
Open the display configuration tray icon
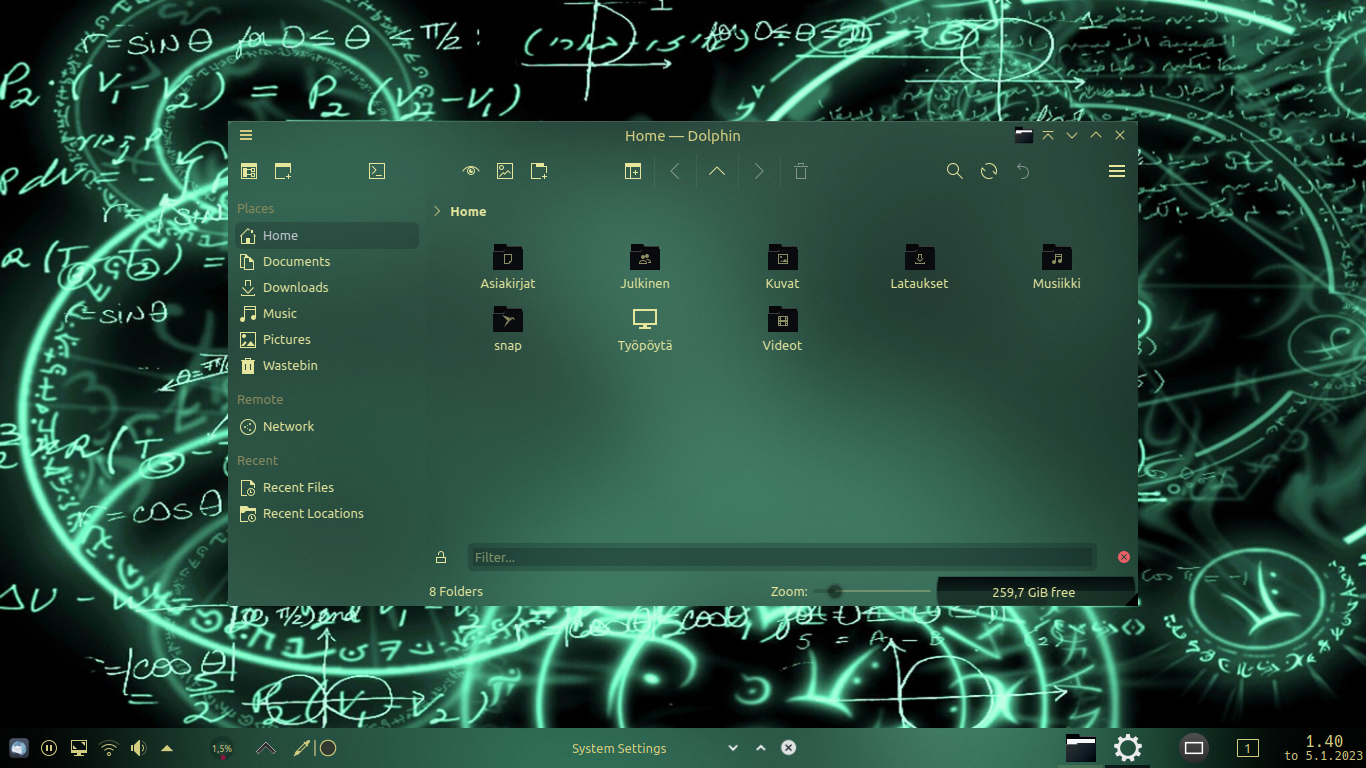[x=79, y=748]
